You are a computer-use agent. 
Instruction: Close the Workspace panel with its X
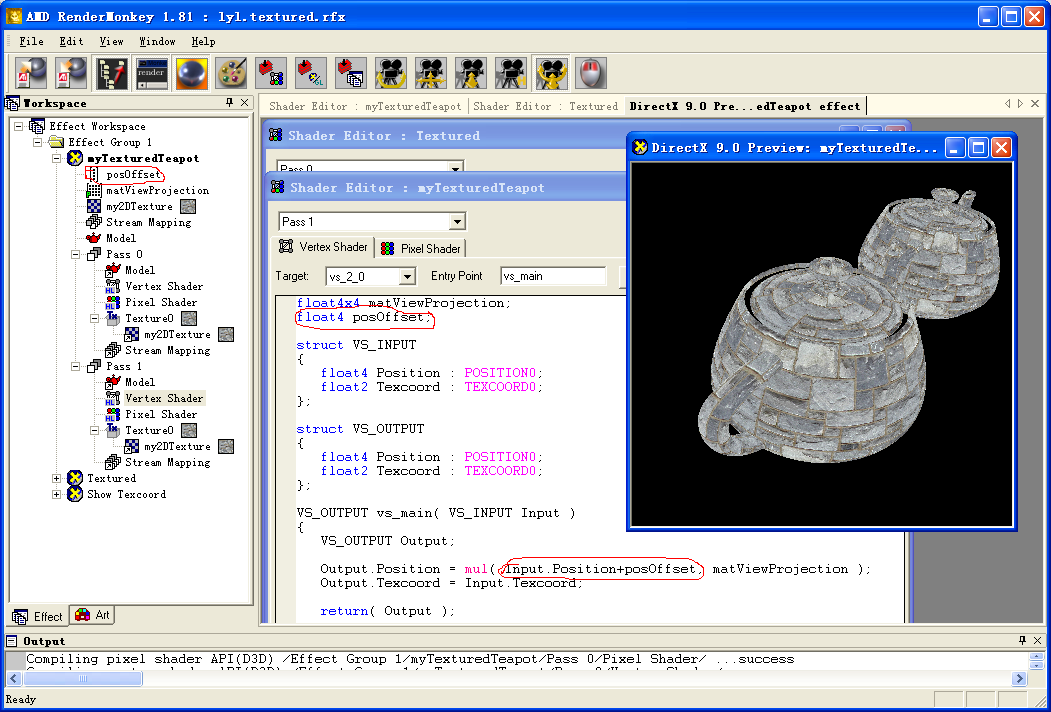pos(245,103)
